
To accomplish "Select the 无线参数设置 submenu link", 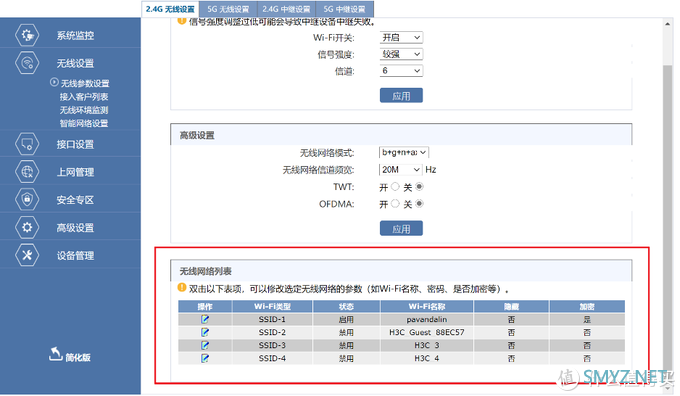I will [x=85, y=83].
